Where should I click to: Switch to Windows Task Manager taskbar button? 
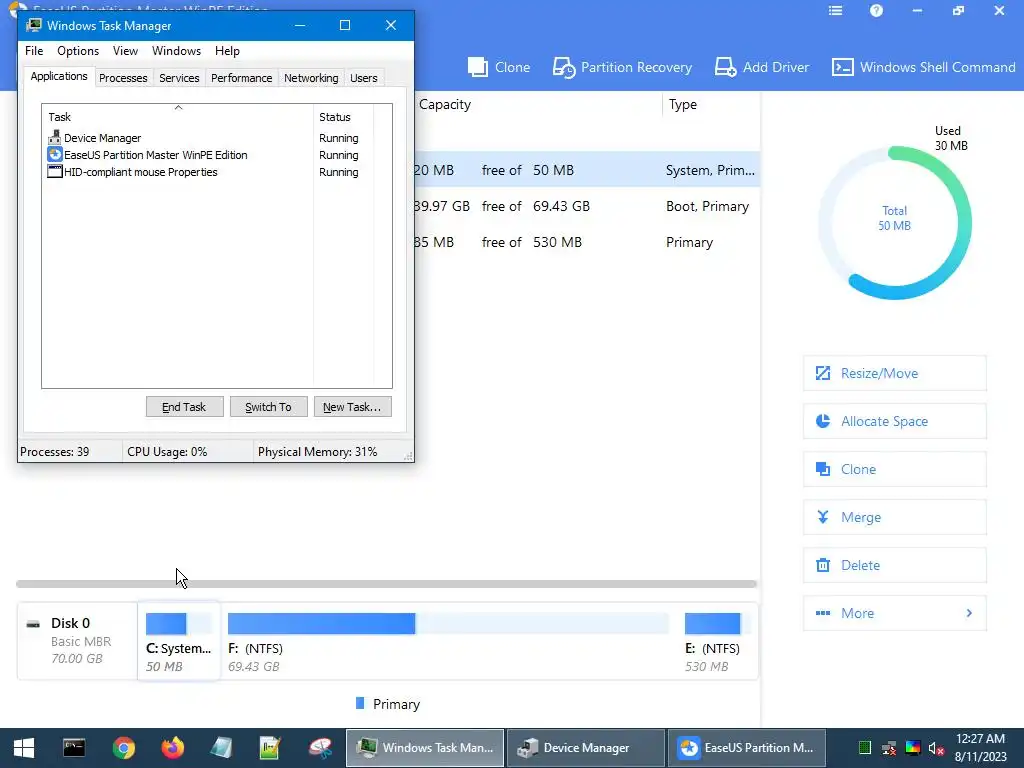[x=424, y=748]
